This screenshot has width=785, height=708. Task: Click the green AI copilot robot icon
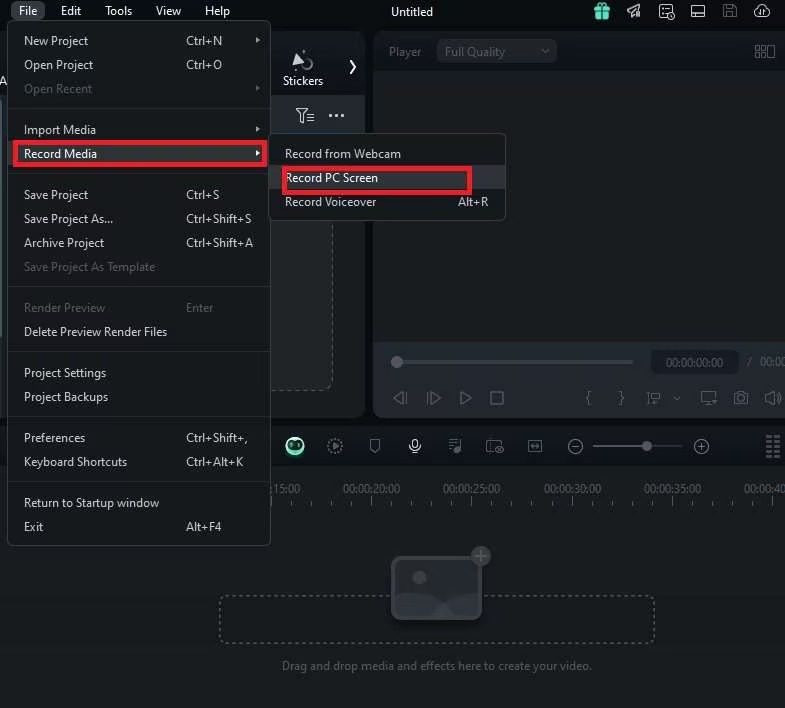pyautogui.click(x=295, y=446)
